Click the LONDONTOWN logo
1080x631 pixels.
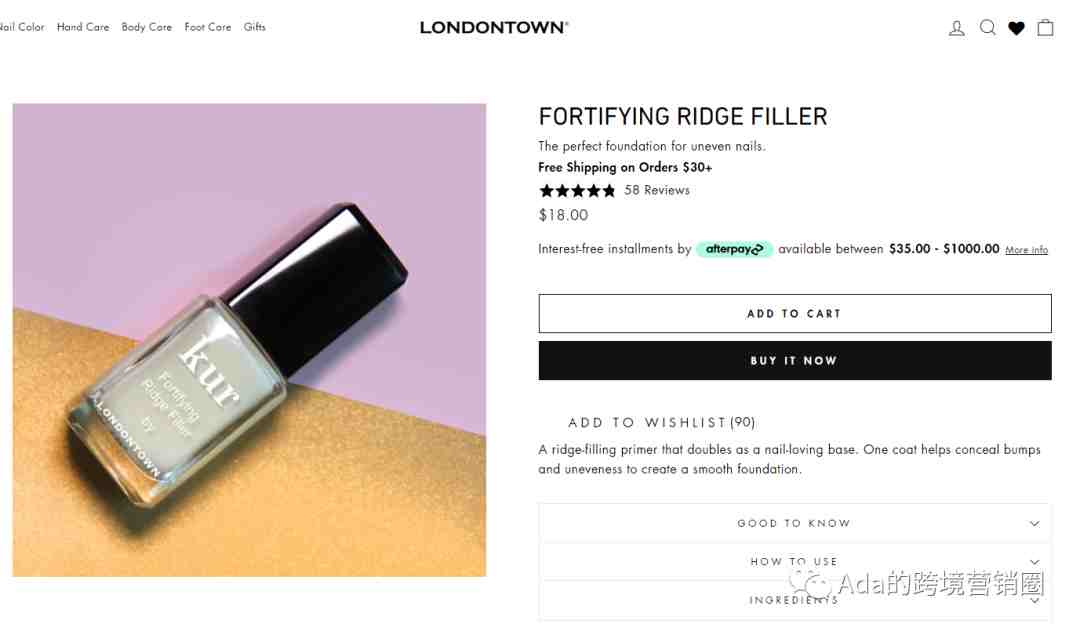pyautogui.click(x=494, y=28)
